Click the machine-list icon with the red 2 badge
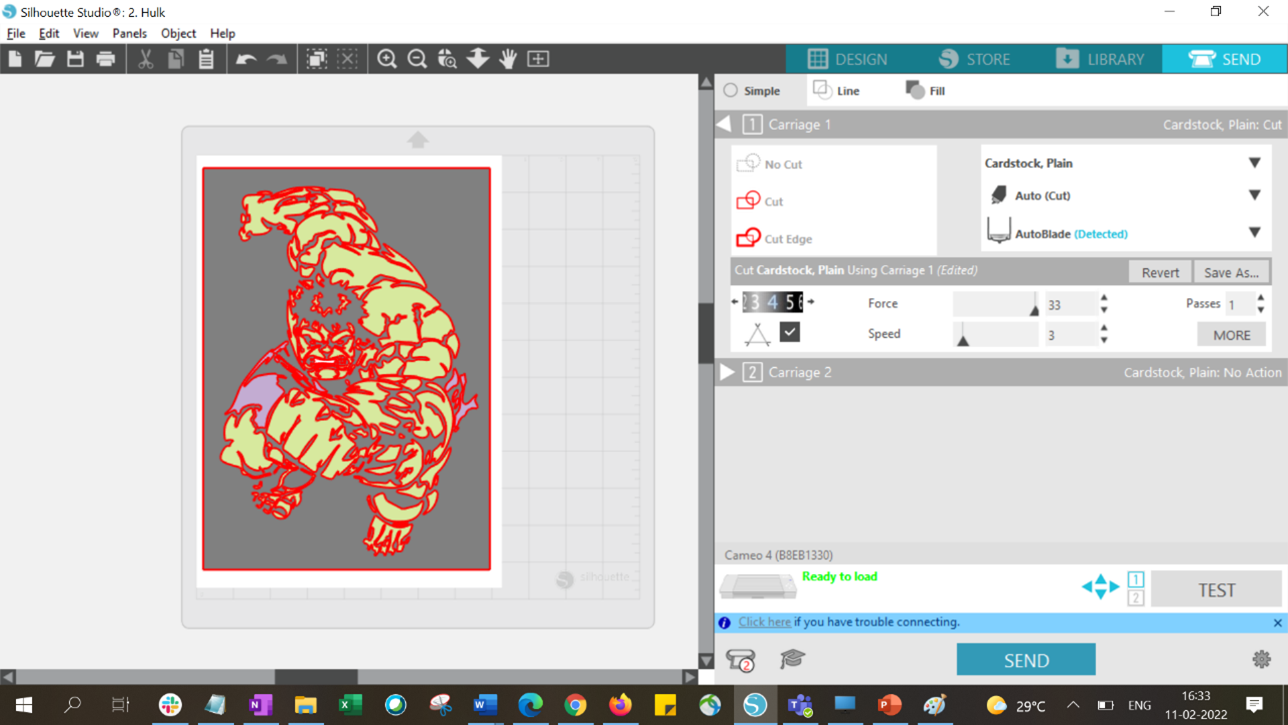Viewport: 1288px width, 725px height. (x=741, y=660)
